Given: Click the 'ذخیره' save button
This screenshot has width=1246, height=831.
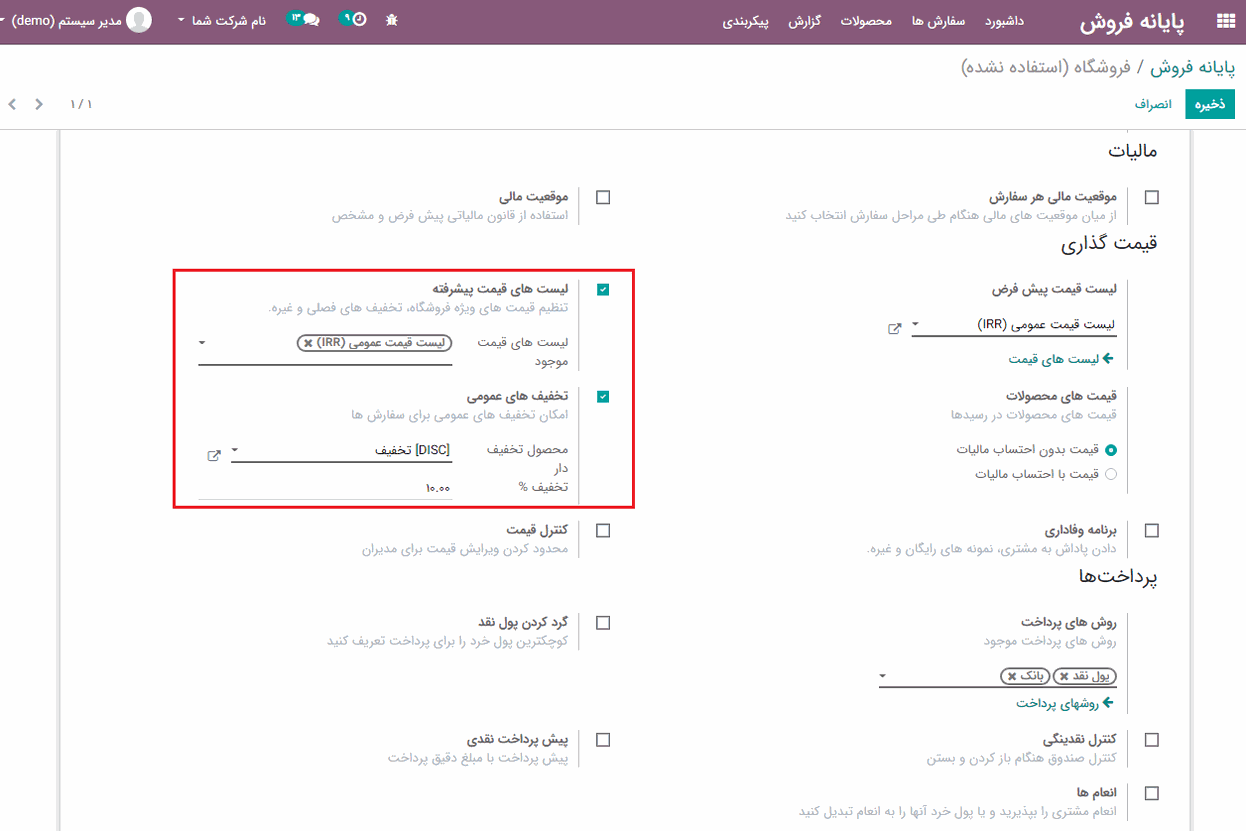Looking at the screenshot, I should point(1210,104).
